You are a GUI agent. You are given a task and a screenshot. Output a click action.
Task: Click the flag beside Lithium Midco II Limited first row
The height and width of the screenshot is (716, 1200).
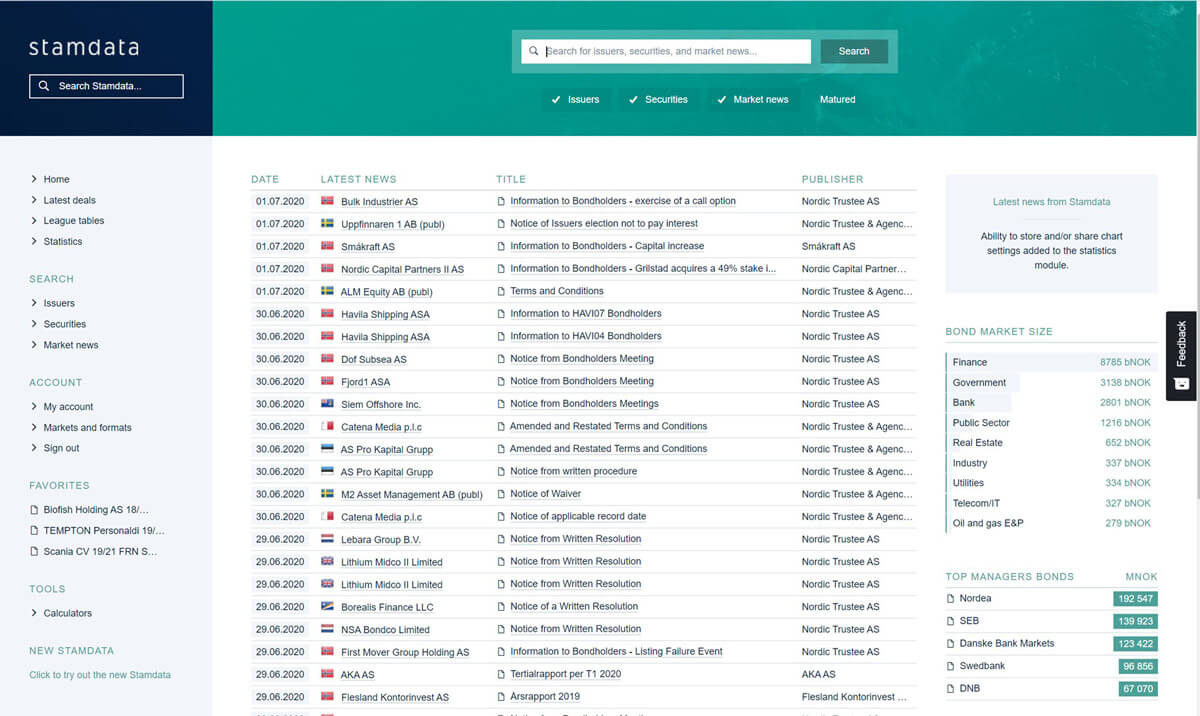(x=327, y=561)
